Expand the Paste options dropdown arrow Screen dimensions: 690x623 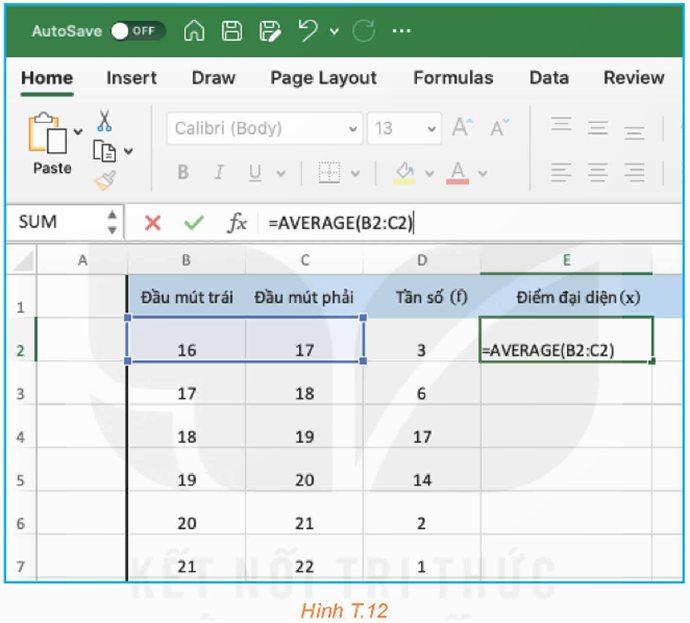[78, 132]
